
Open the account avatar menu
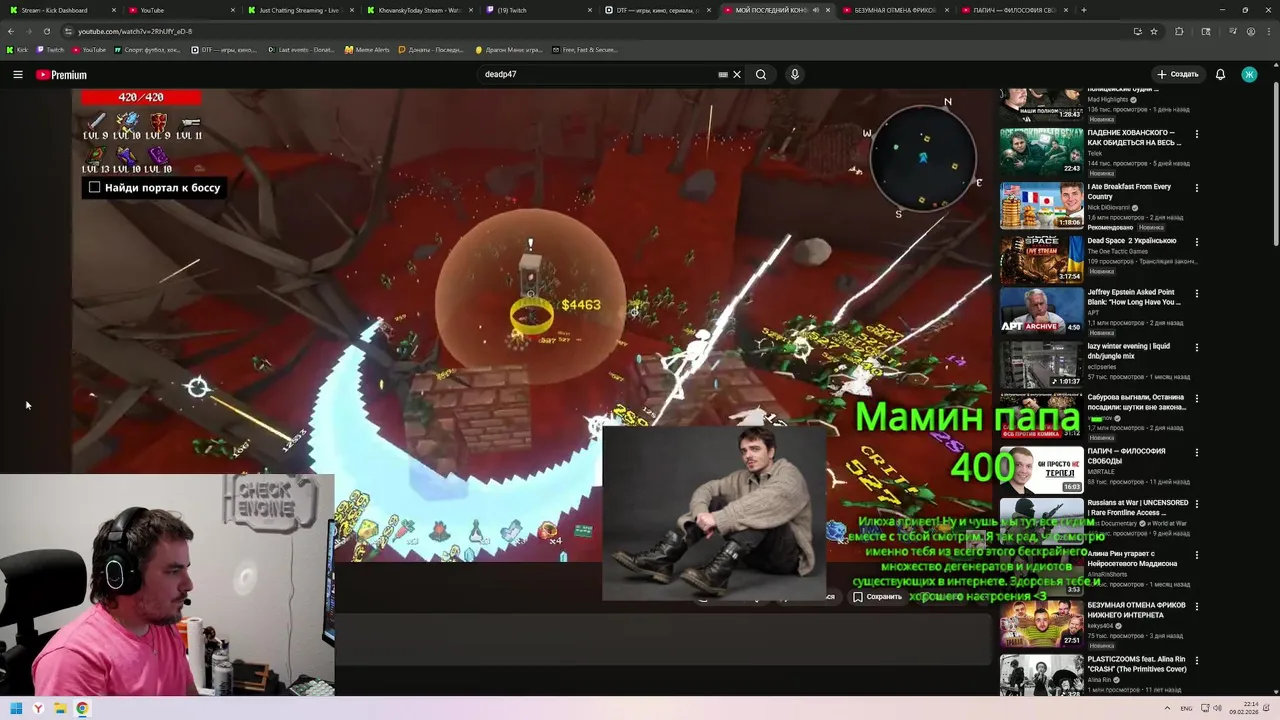[1249, 74]
